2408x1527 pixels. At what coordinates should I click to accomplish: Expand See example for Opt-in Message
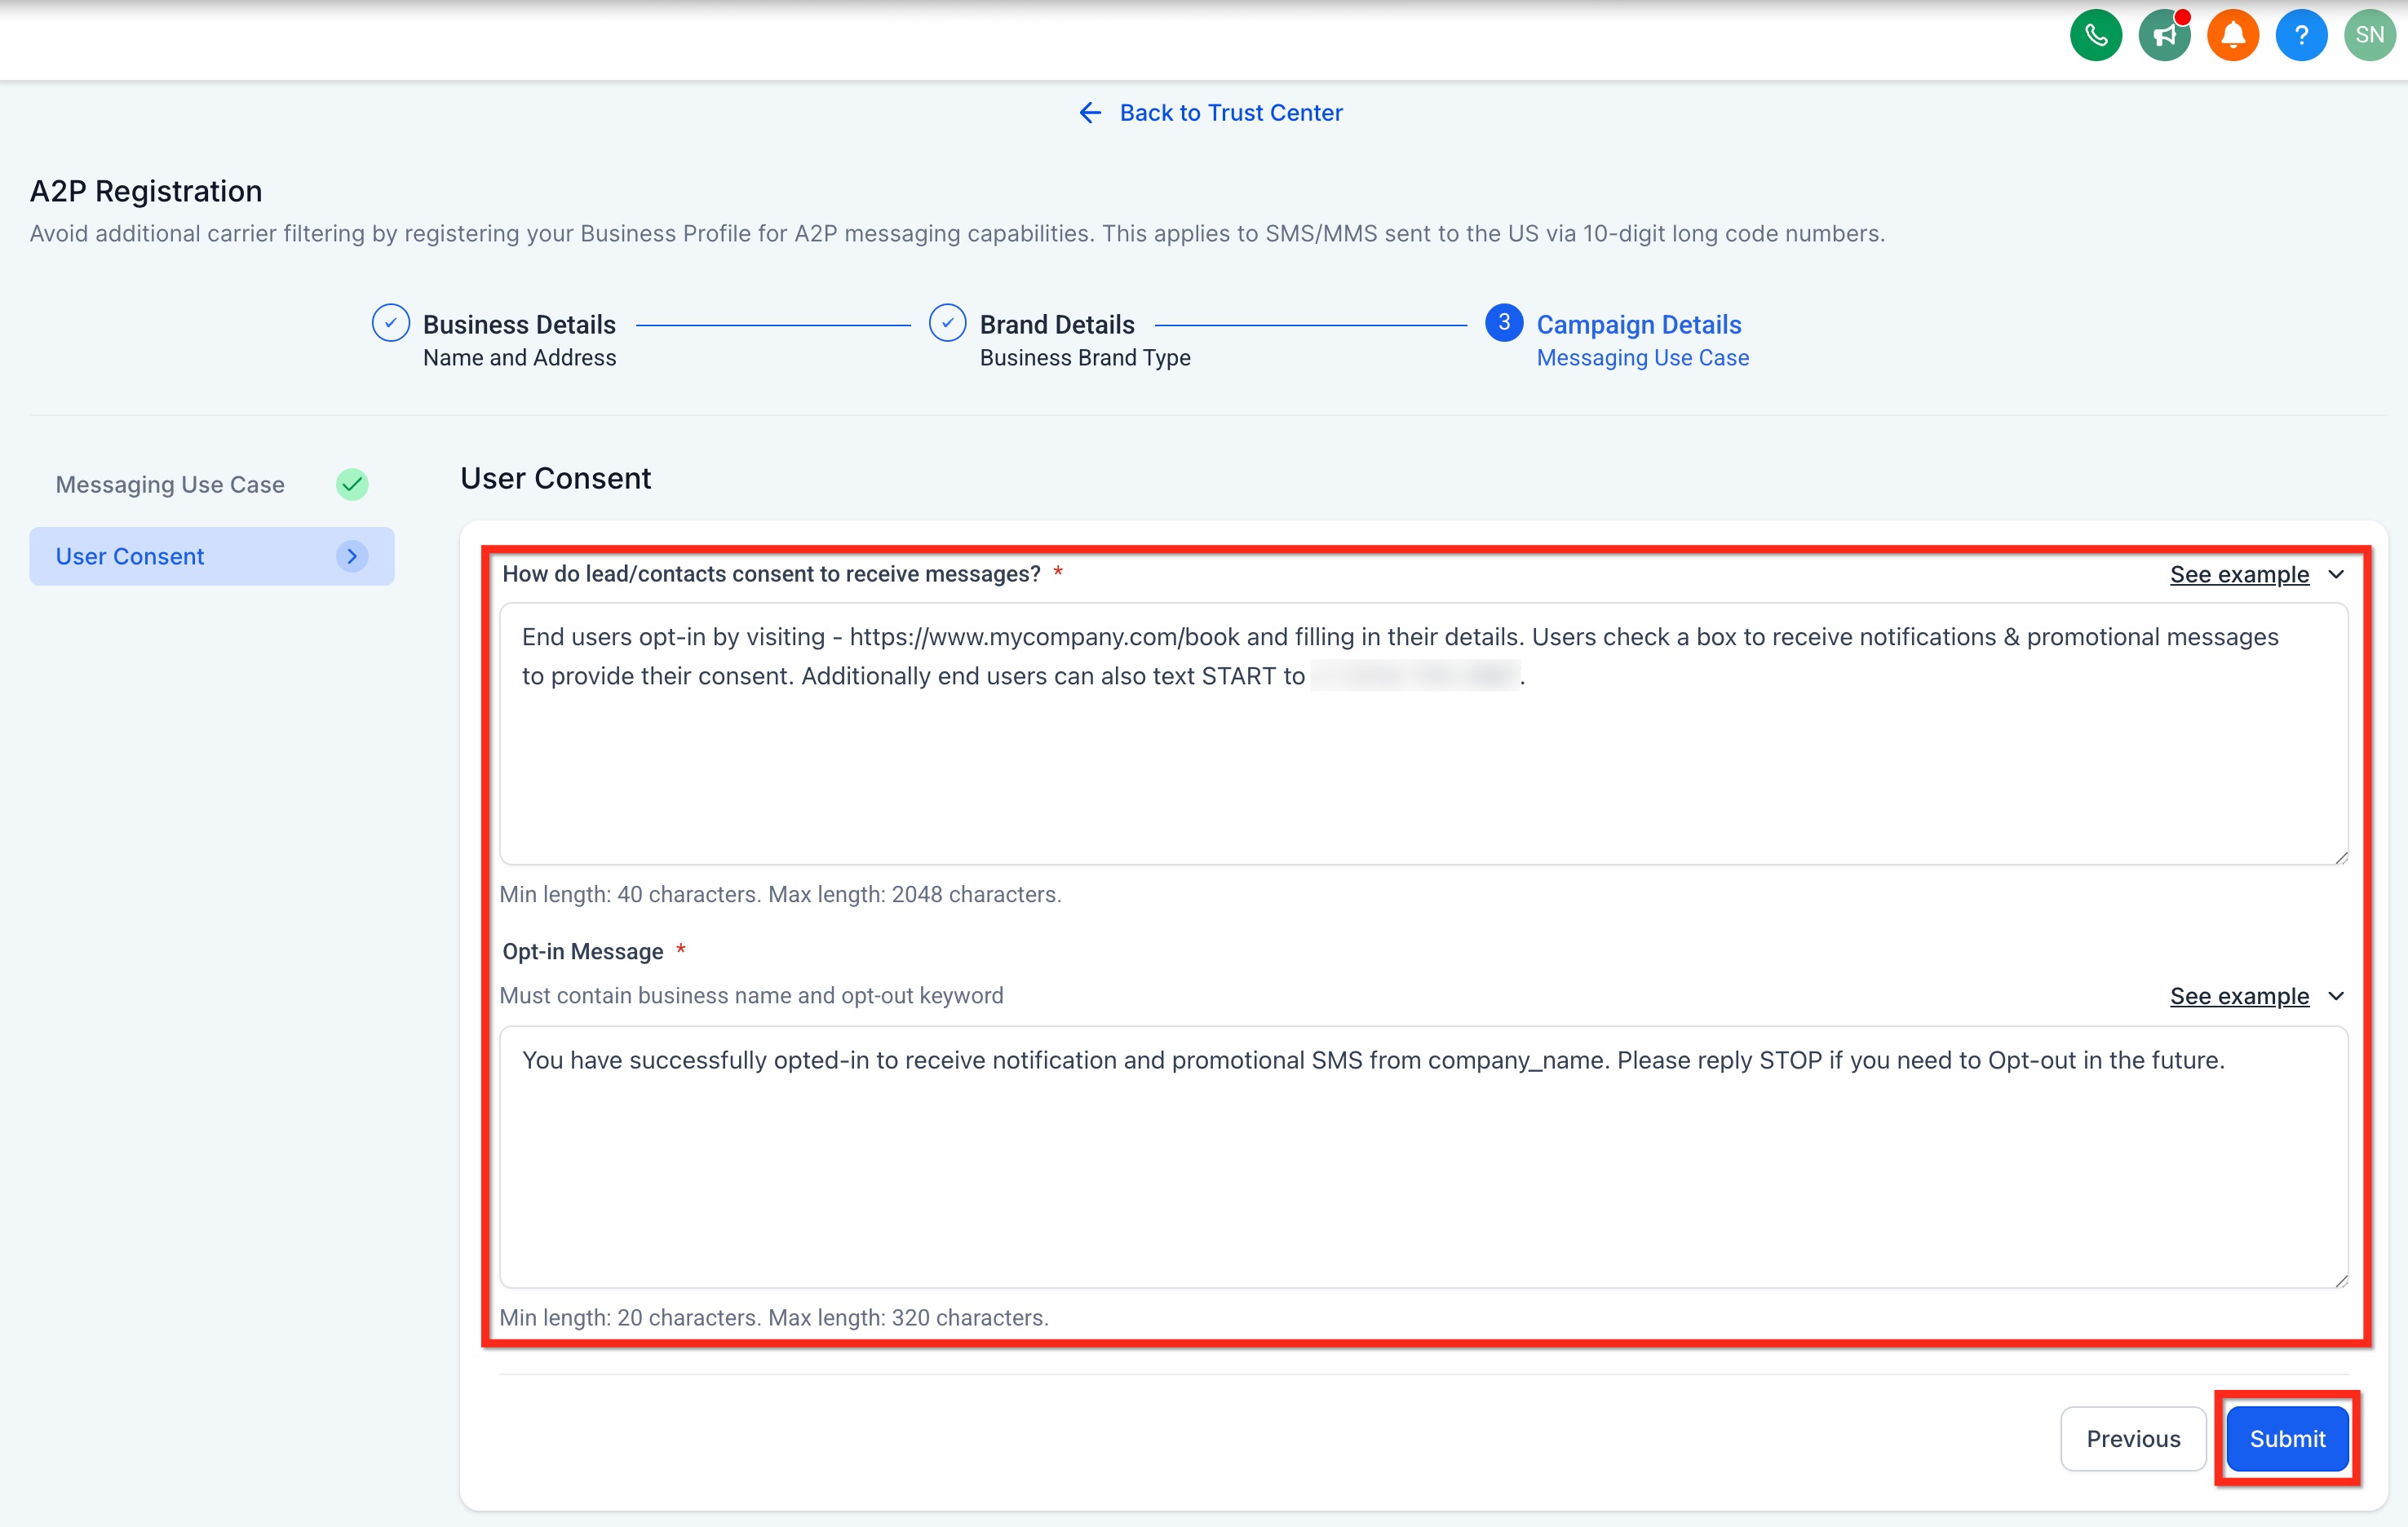click(2239, 996)
